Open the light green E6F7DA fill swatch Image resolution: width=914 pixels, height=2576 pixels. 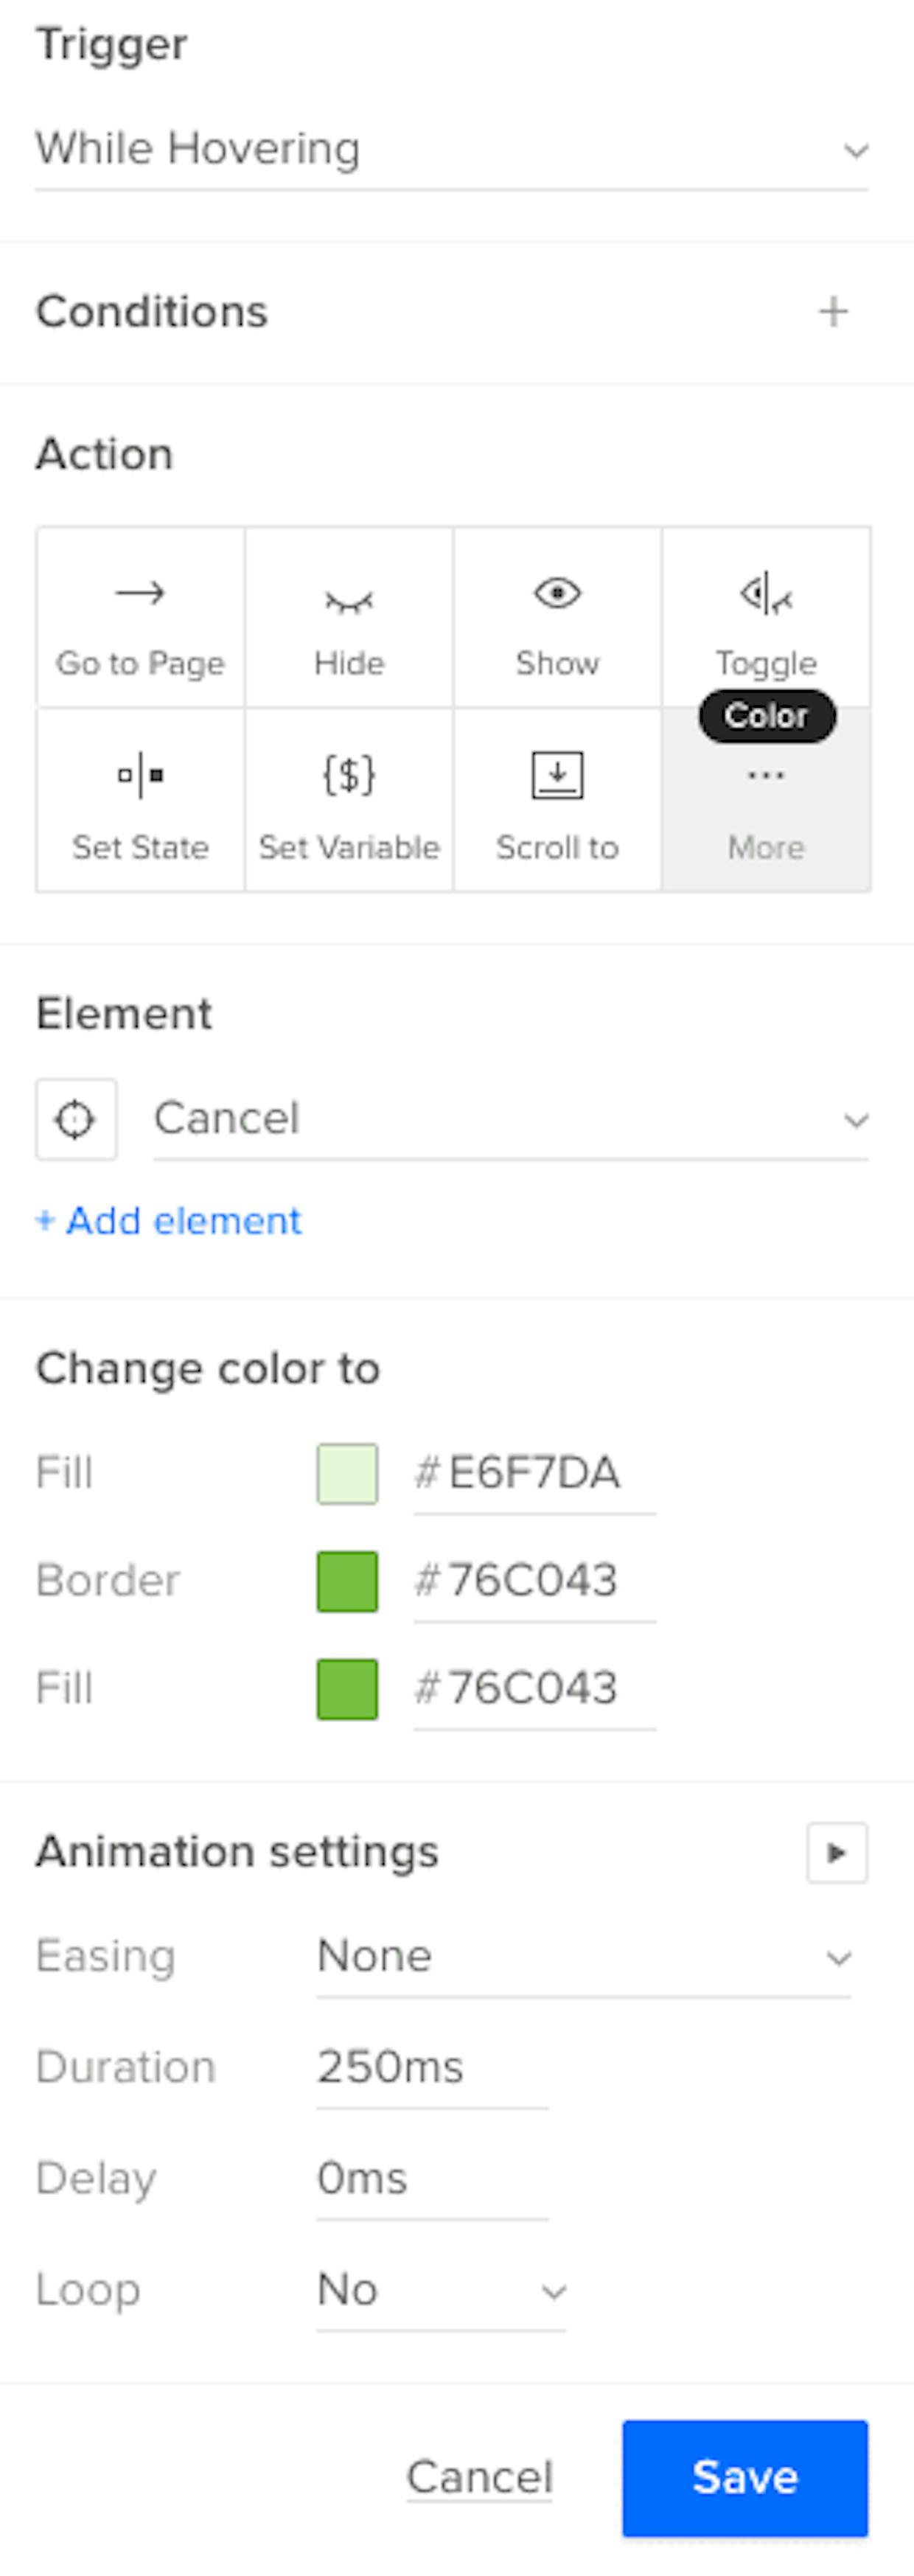tap(347, 1474)
